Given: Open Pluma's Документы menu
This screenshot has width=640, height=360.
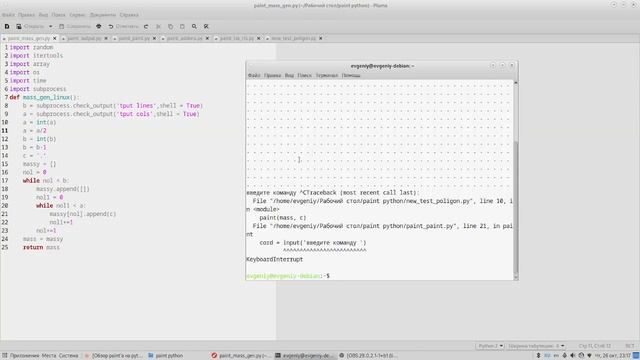Looking at the screenshot, I should click(102, 15).
